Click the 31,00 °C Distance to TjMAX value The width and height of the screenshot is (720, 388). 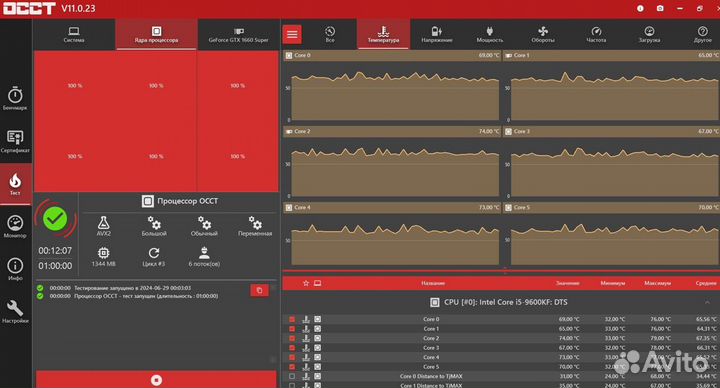point(569,376)
